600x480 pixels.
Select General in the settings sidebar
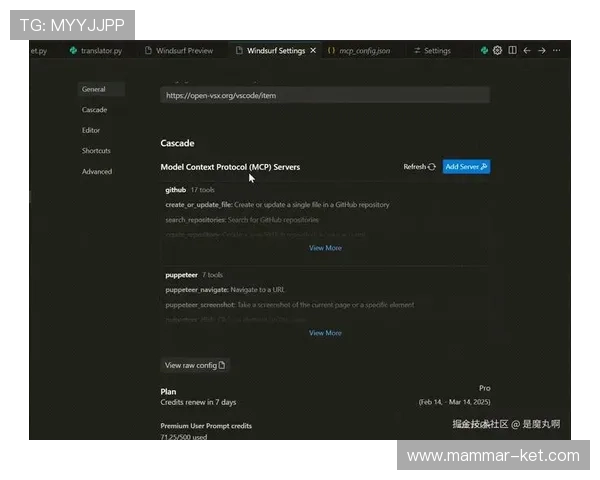pyautogui.click(x=94, y=89)
